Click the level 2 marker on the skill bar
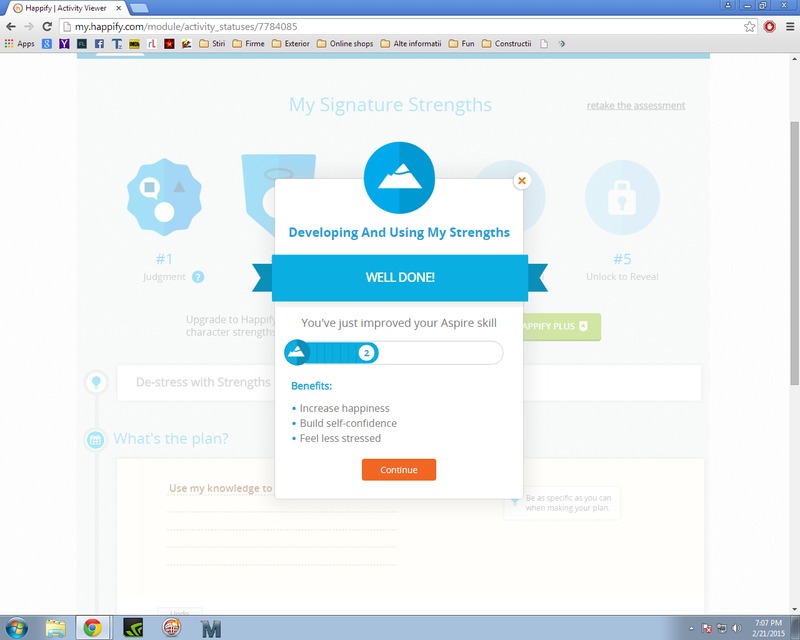Image resolution: width=800 pixels, height=640 pixels. tap(366, 353)
